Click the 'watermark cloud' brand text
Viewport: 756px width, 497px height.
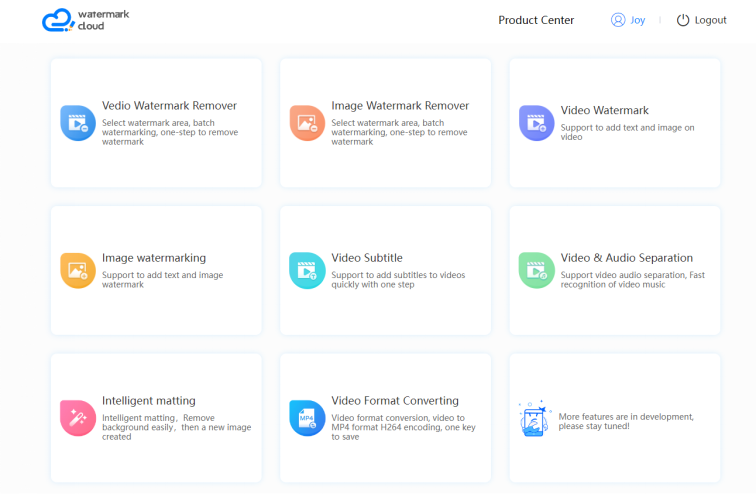point(103,20)
